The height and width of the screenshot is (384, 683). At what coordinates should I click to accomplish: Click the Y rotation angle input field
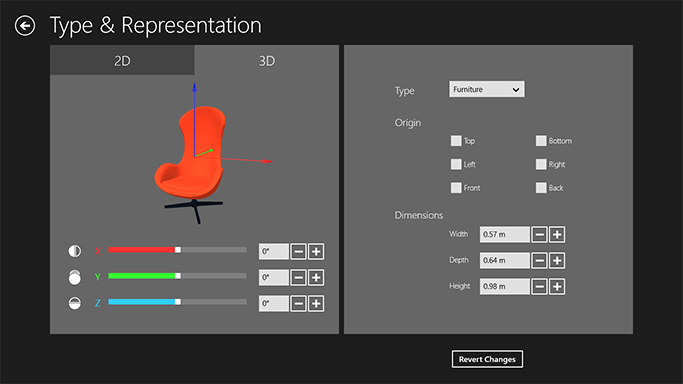coord(274,278)
